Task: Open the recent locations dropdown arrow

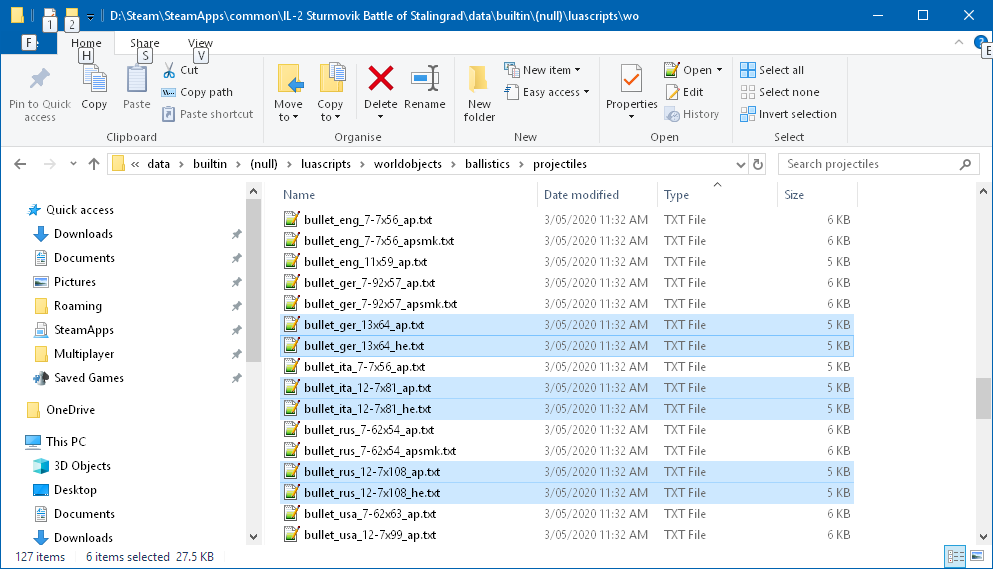Action: [73, 164]
